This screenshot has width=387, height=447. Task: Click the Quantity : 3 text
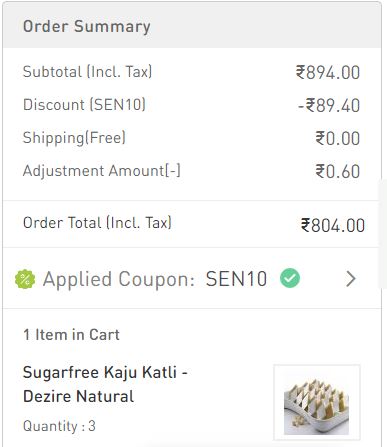pyautogui.click(x=59, y=426)
